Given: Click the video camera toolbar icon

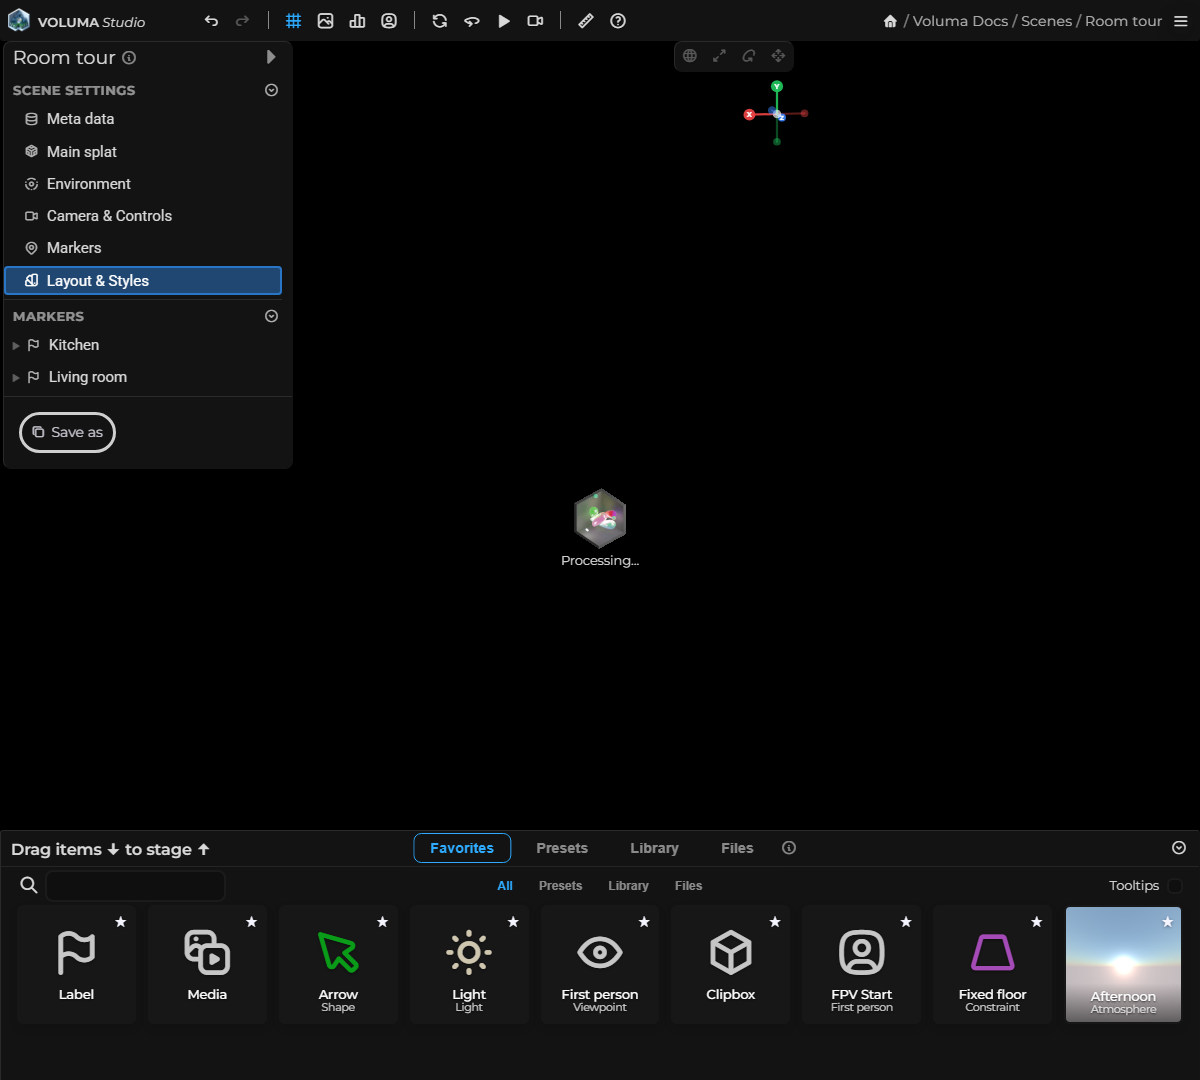Looking at the screenshot, I should pyautogui.click(x=536, y=21).
